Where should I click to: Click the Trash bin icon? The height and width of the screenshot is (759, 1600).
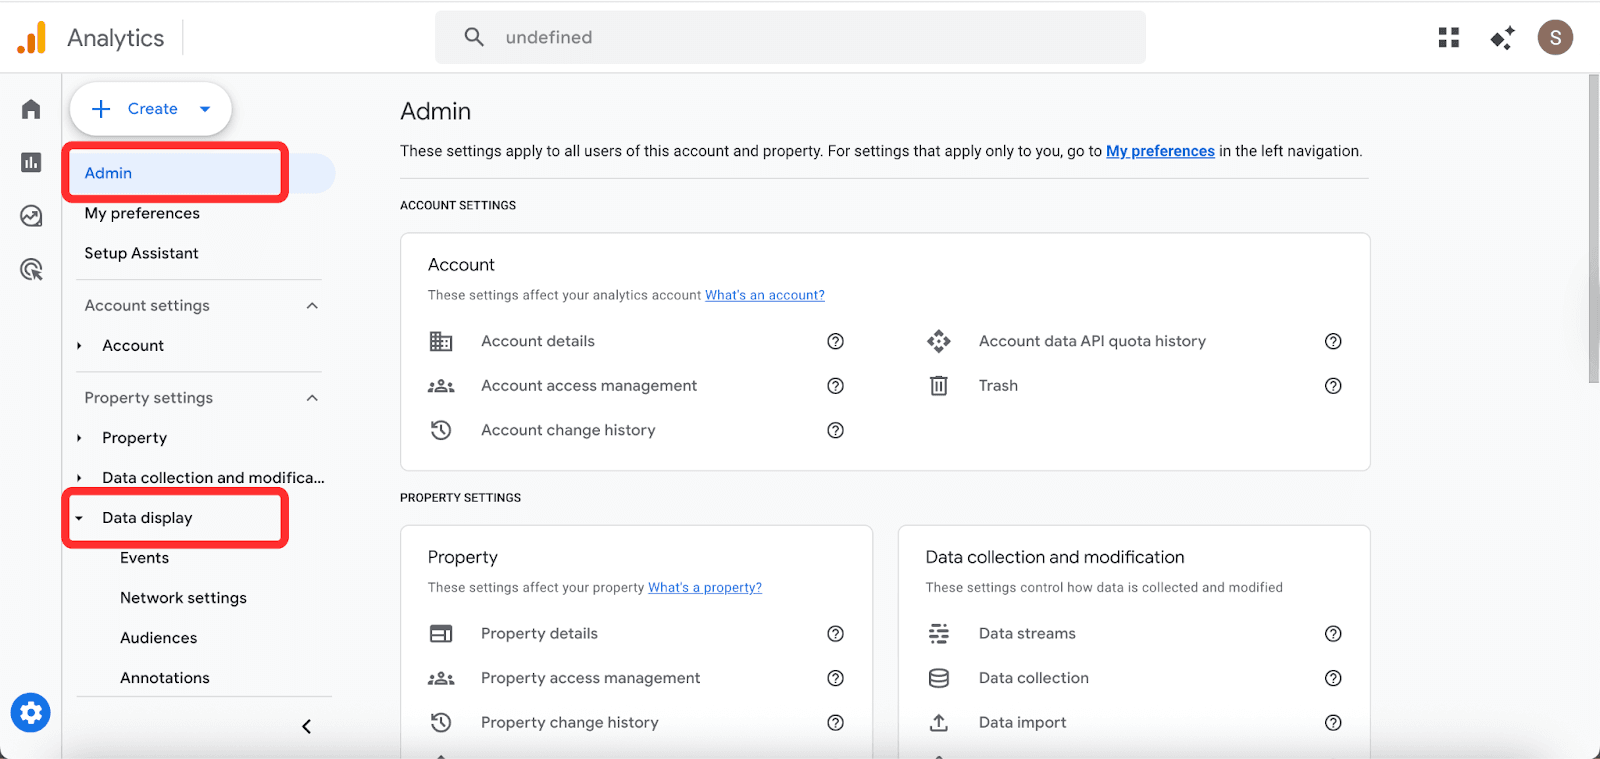pyautogui.click(x=939, y=386)
